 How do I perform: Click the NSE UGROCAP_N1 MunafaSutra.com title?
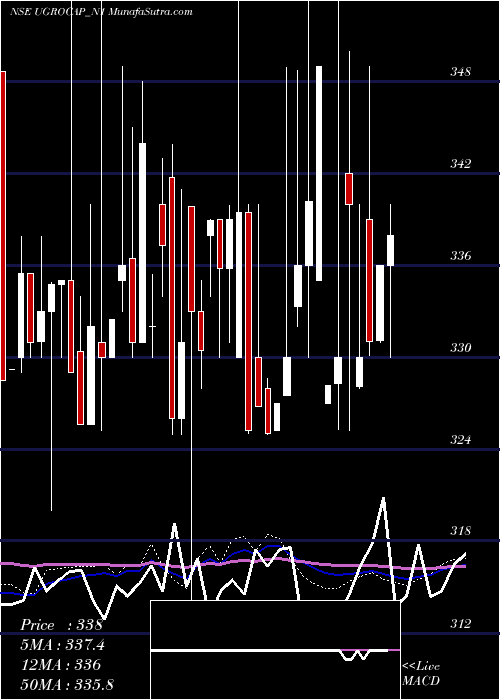tap(101, 12)
